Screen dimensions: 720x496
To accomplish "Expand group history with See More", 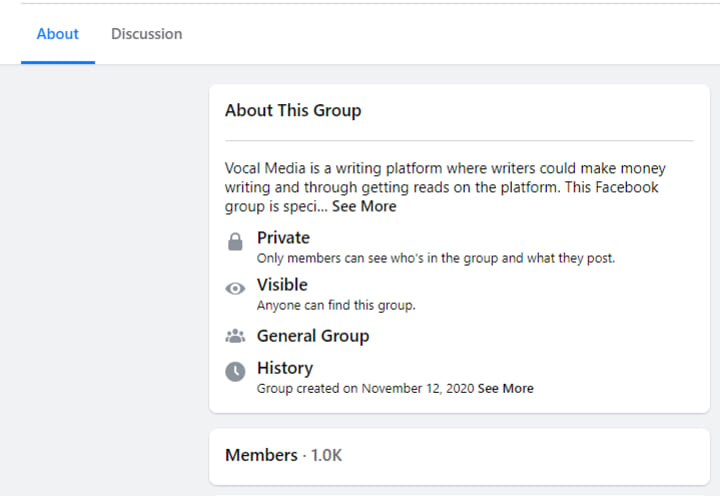I will (x=505, y=388).
